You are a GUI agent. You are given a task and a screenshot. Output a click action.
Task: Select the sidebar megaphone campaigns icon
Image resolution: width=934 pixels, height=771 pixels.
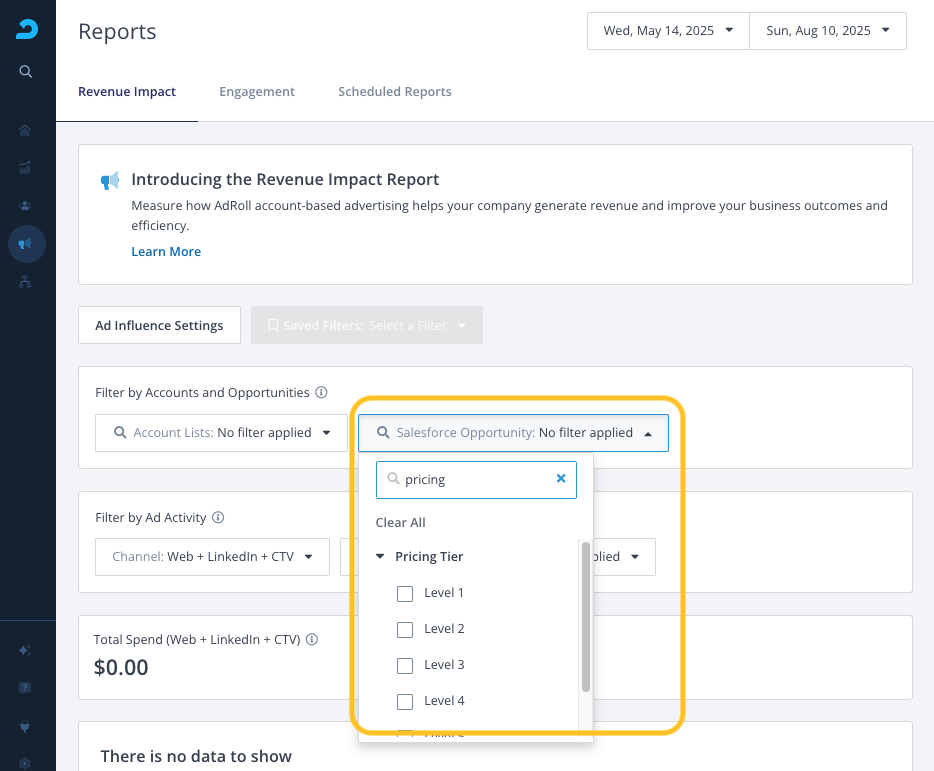[x=26, y=244]
